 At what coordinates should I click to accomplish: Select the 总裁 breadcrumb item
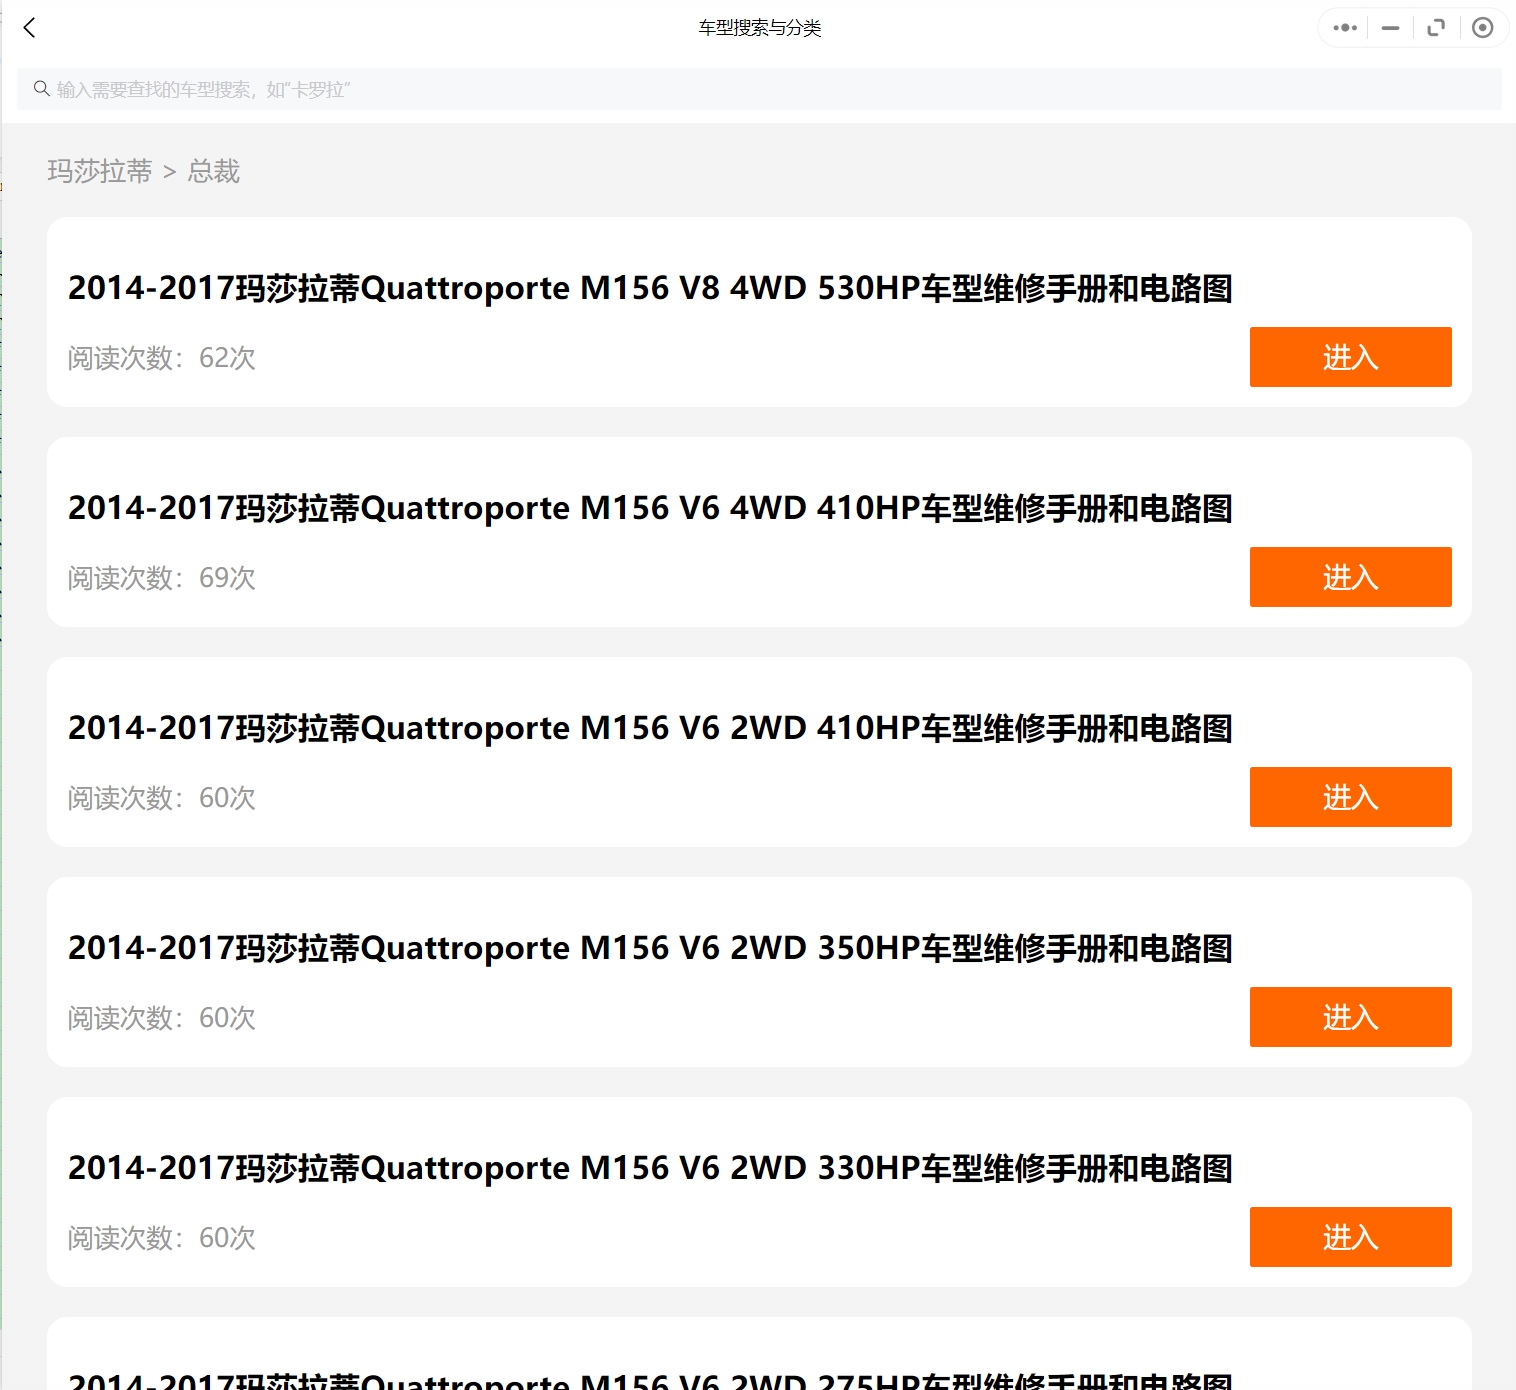(214, 172)
